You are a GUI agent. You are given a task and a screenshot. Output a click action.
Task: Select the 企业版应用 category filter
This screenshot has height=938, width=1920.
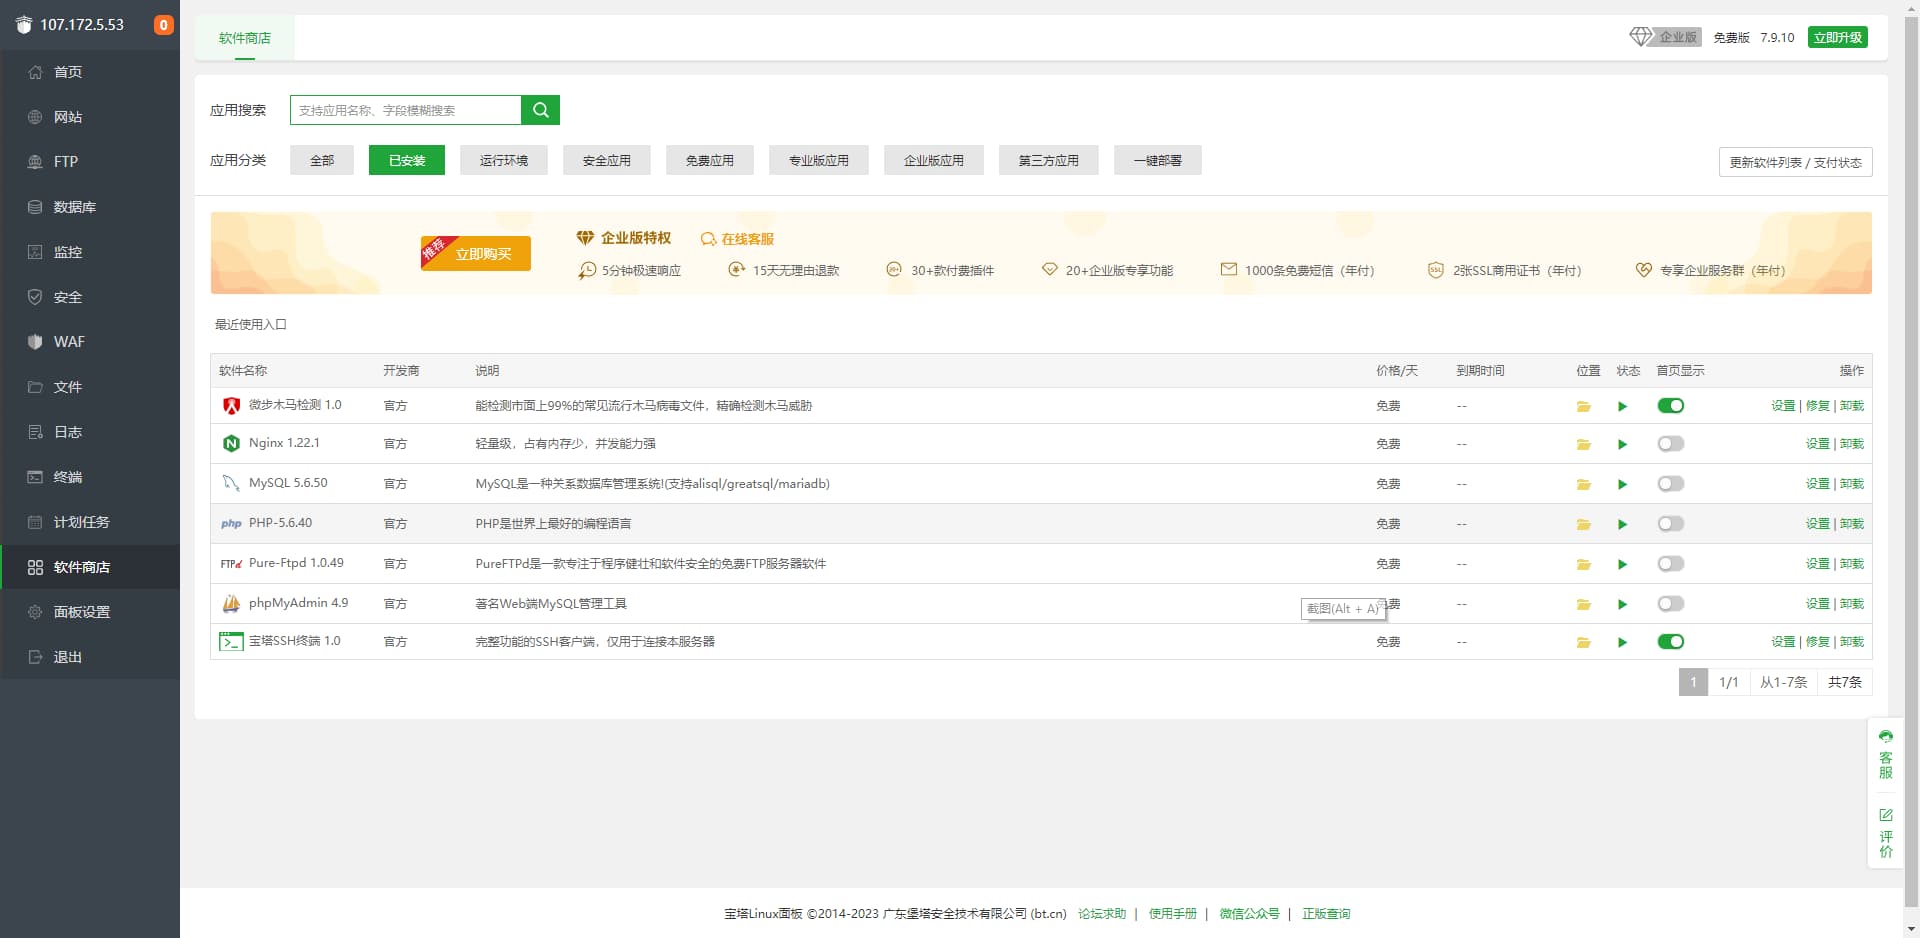tap(934, 160)
